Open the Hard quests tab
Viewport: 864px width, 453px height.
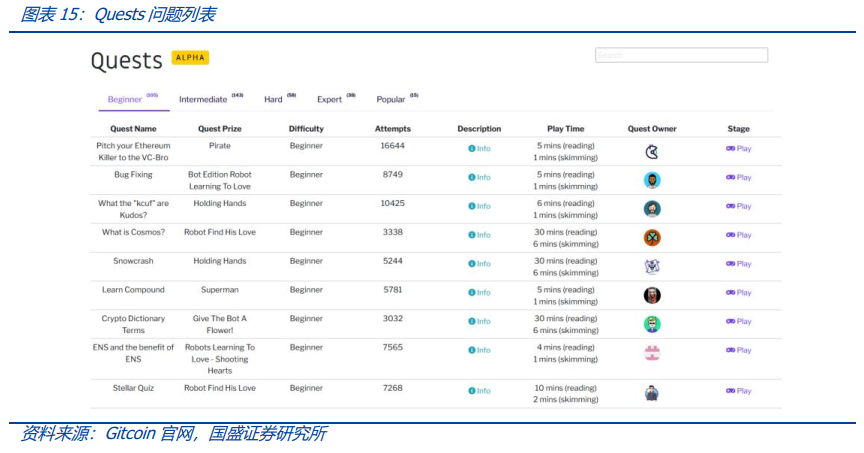(280, 99)
